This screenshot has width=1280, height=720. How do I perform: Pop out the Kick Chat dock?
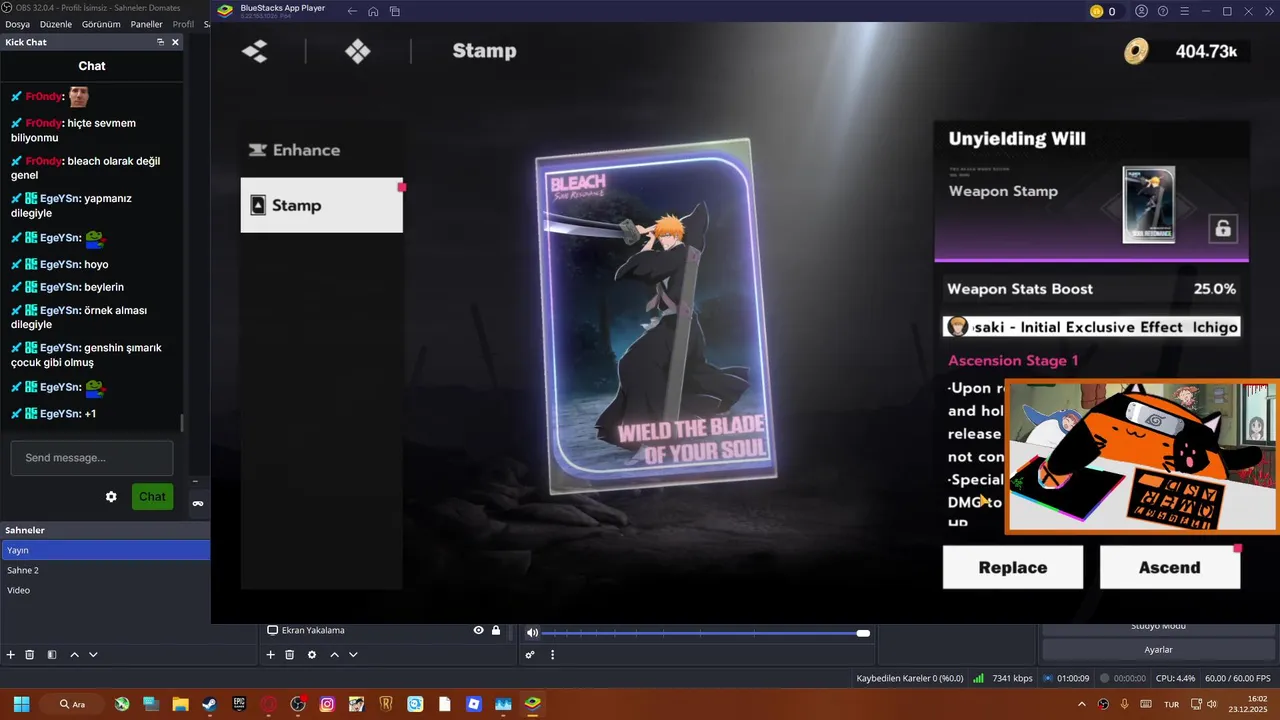(x=160, y=42)
